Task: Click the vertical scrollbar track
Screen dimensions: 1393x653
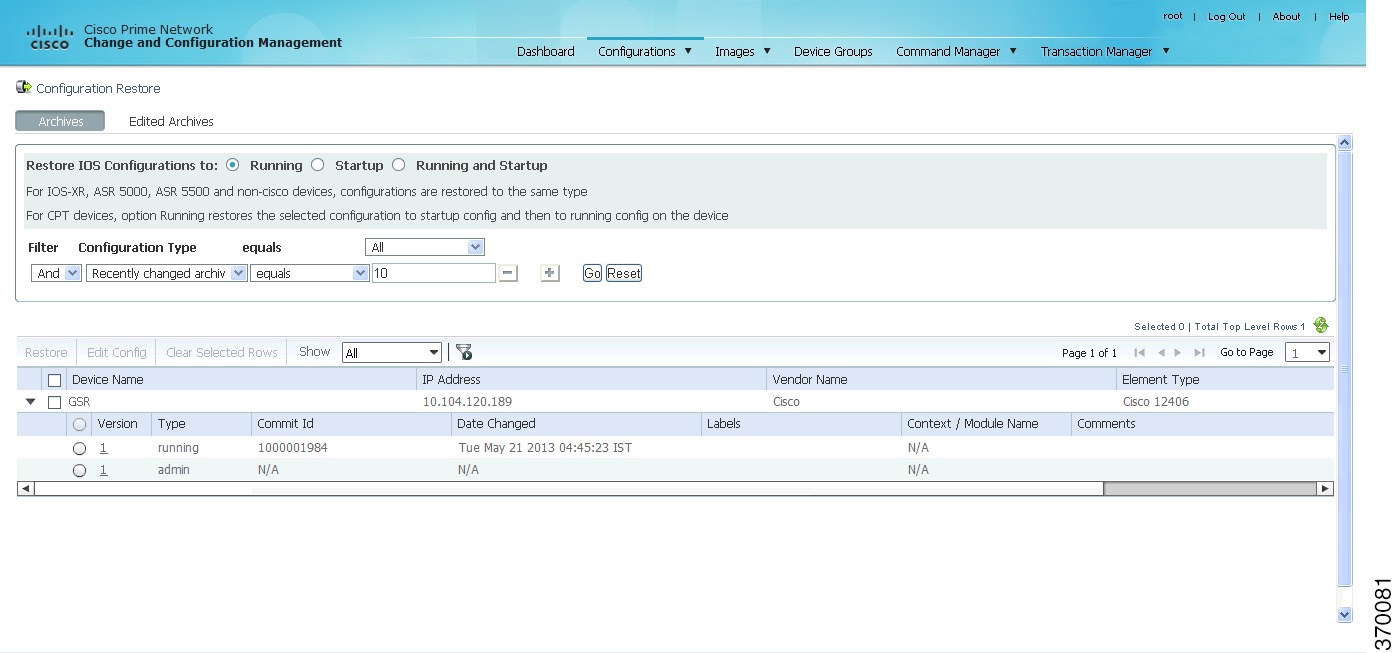Action: [x=1344, y=380]
